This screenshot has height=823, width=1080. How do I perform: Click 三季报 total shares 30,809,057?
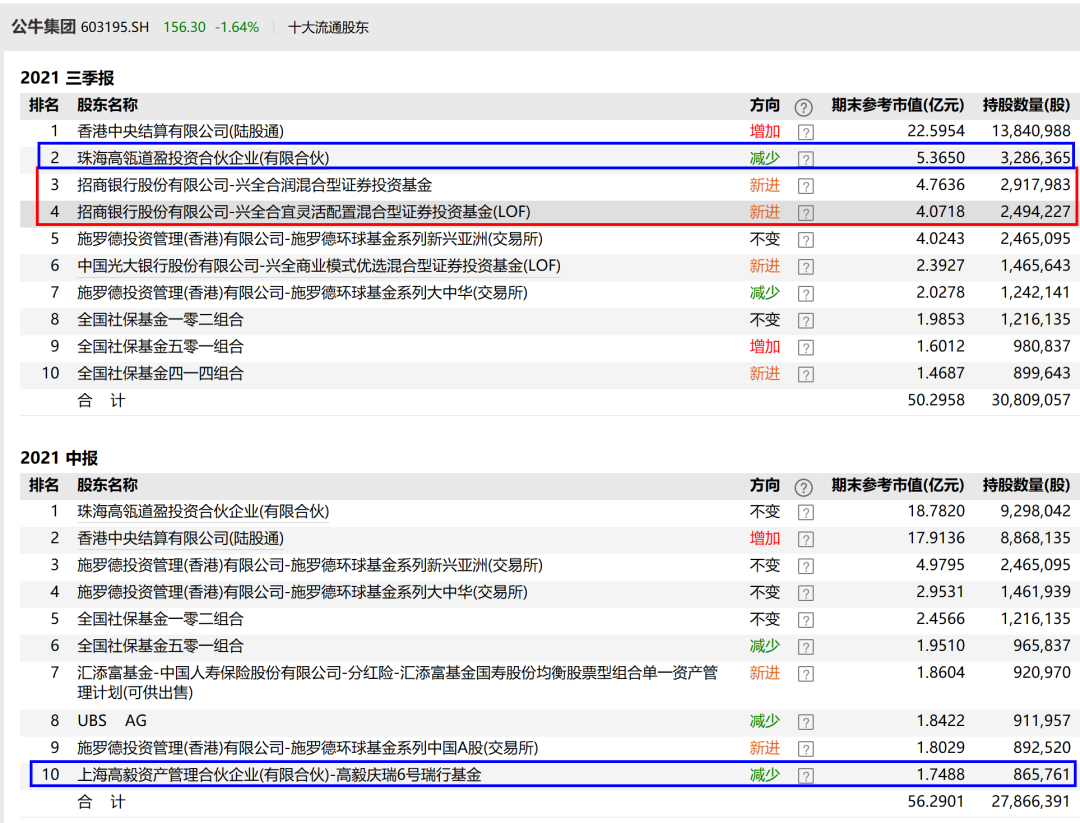tap(1031, 400)
